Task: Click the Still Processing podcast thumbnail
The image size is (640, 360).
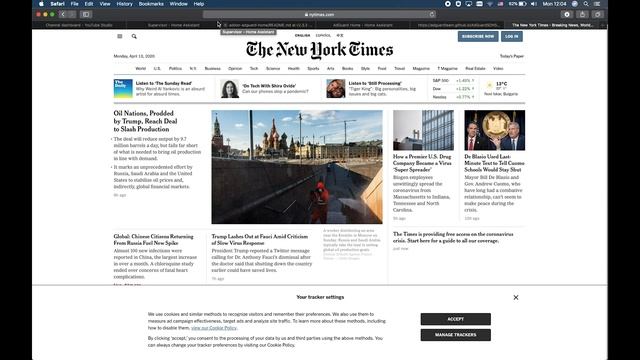Action: click(x=336, y=89)
